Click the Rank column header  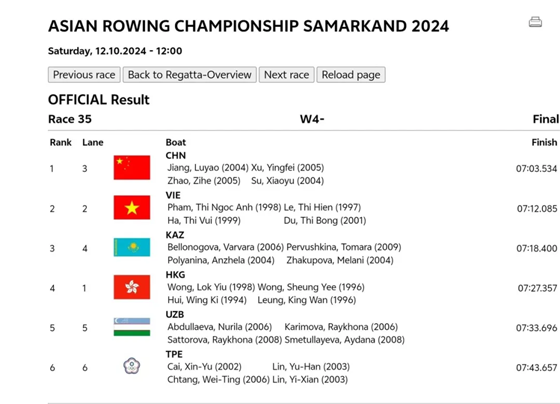[60, 142]
